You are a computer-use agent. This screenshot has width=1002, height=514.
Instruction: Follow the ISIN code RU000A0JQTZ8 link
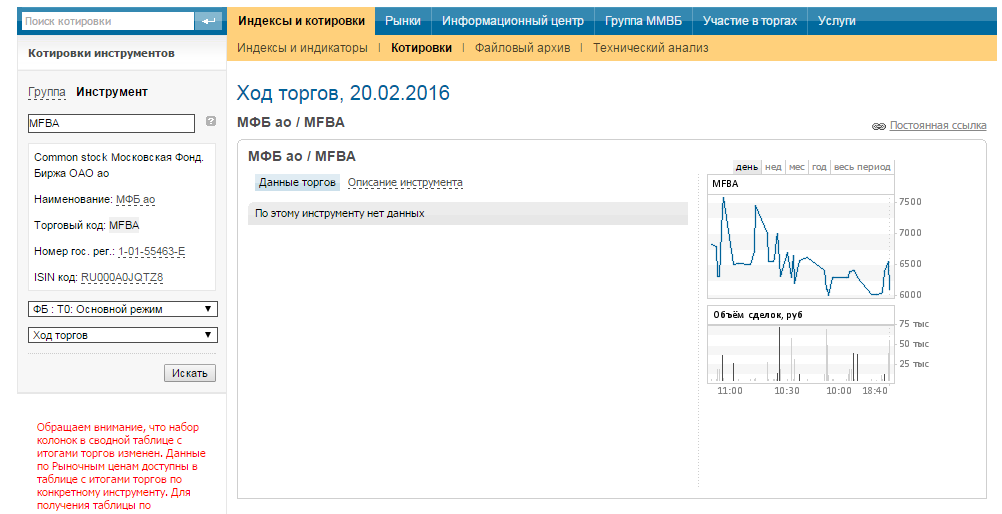coord(122,277)
